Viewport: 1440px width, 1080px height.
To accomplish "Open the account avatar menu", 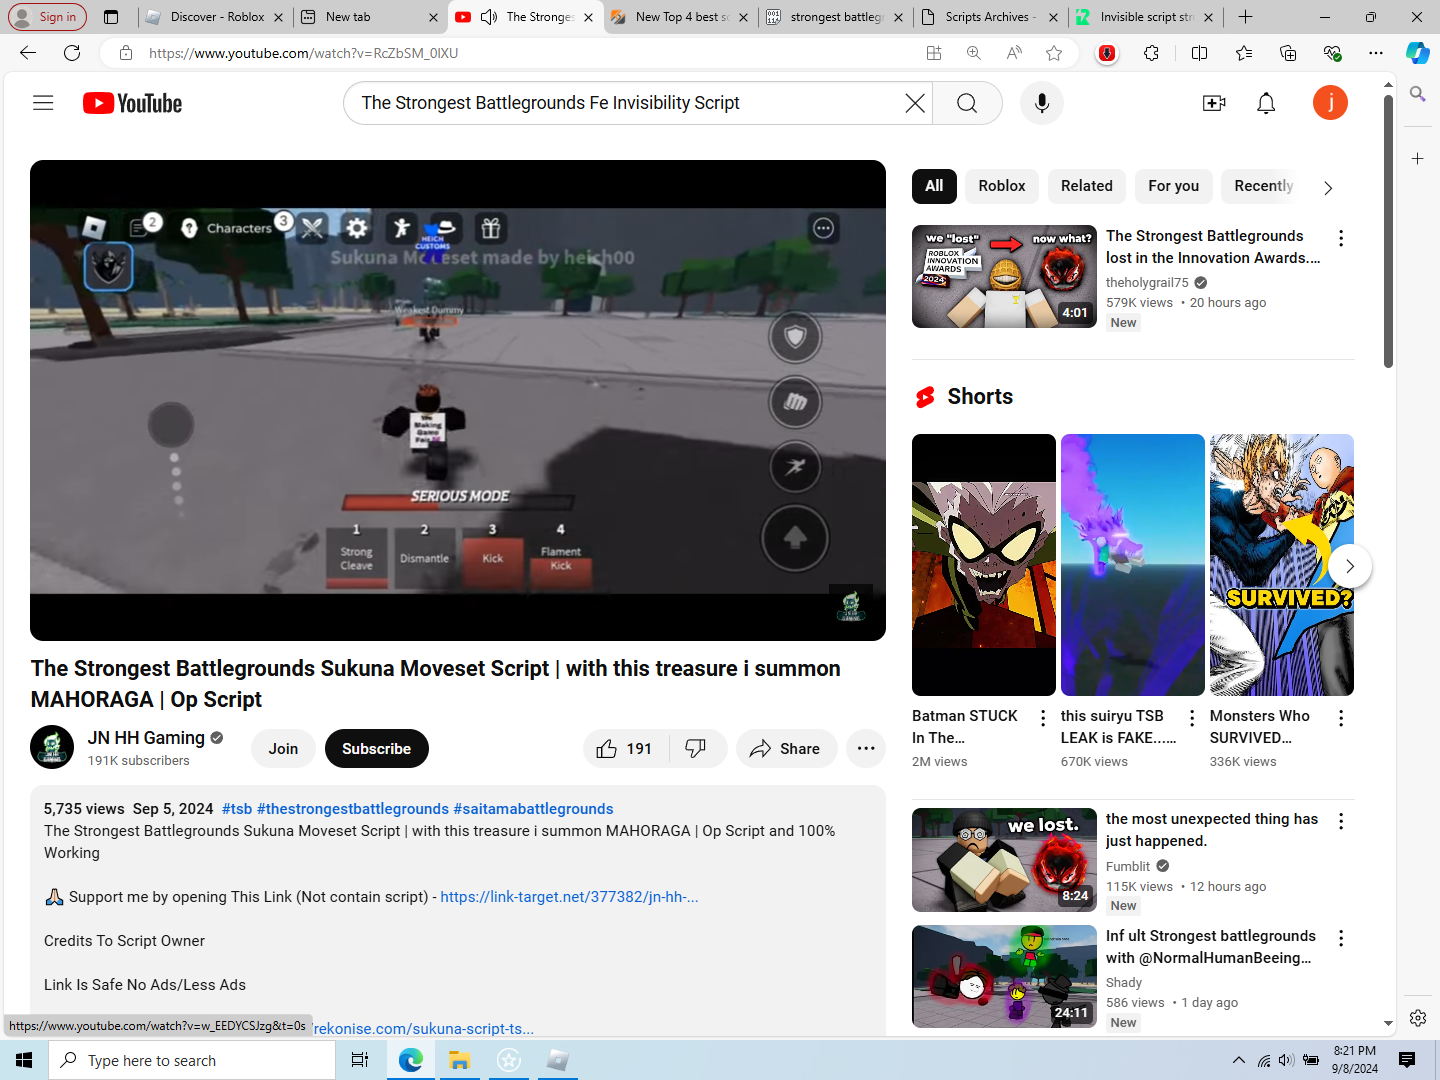I will pos(1330,103).
